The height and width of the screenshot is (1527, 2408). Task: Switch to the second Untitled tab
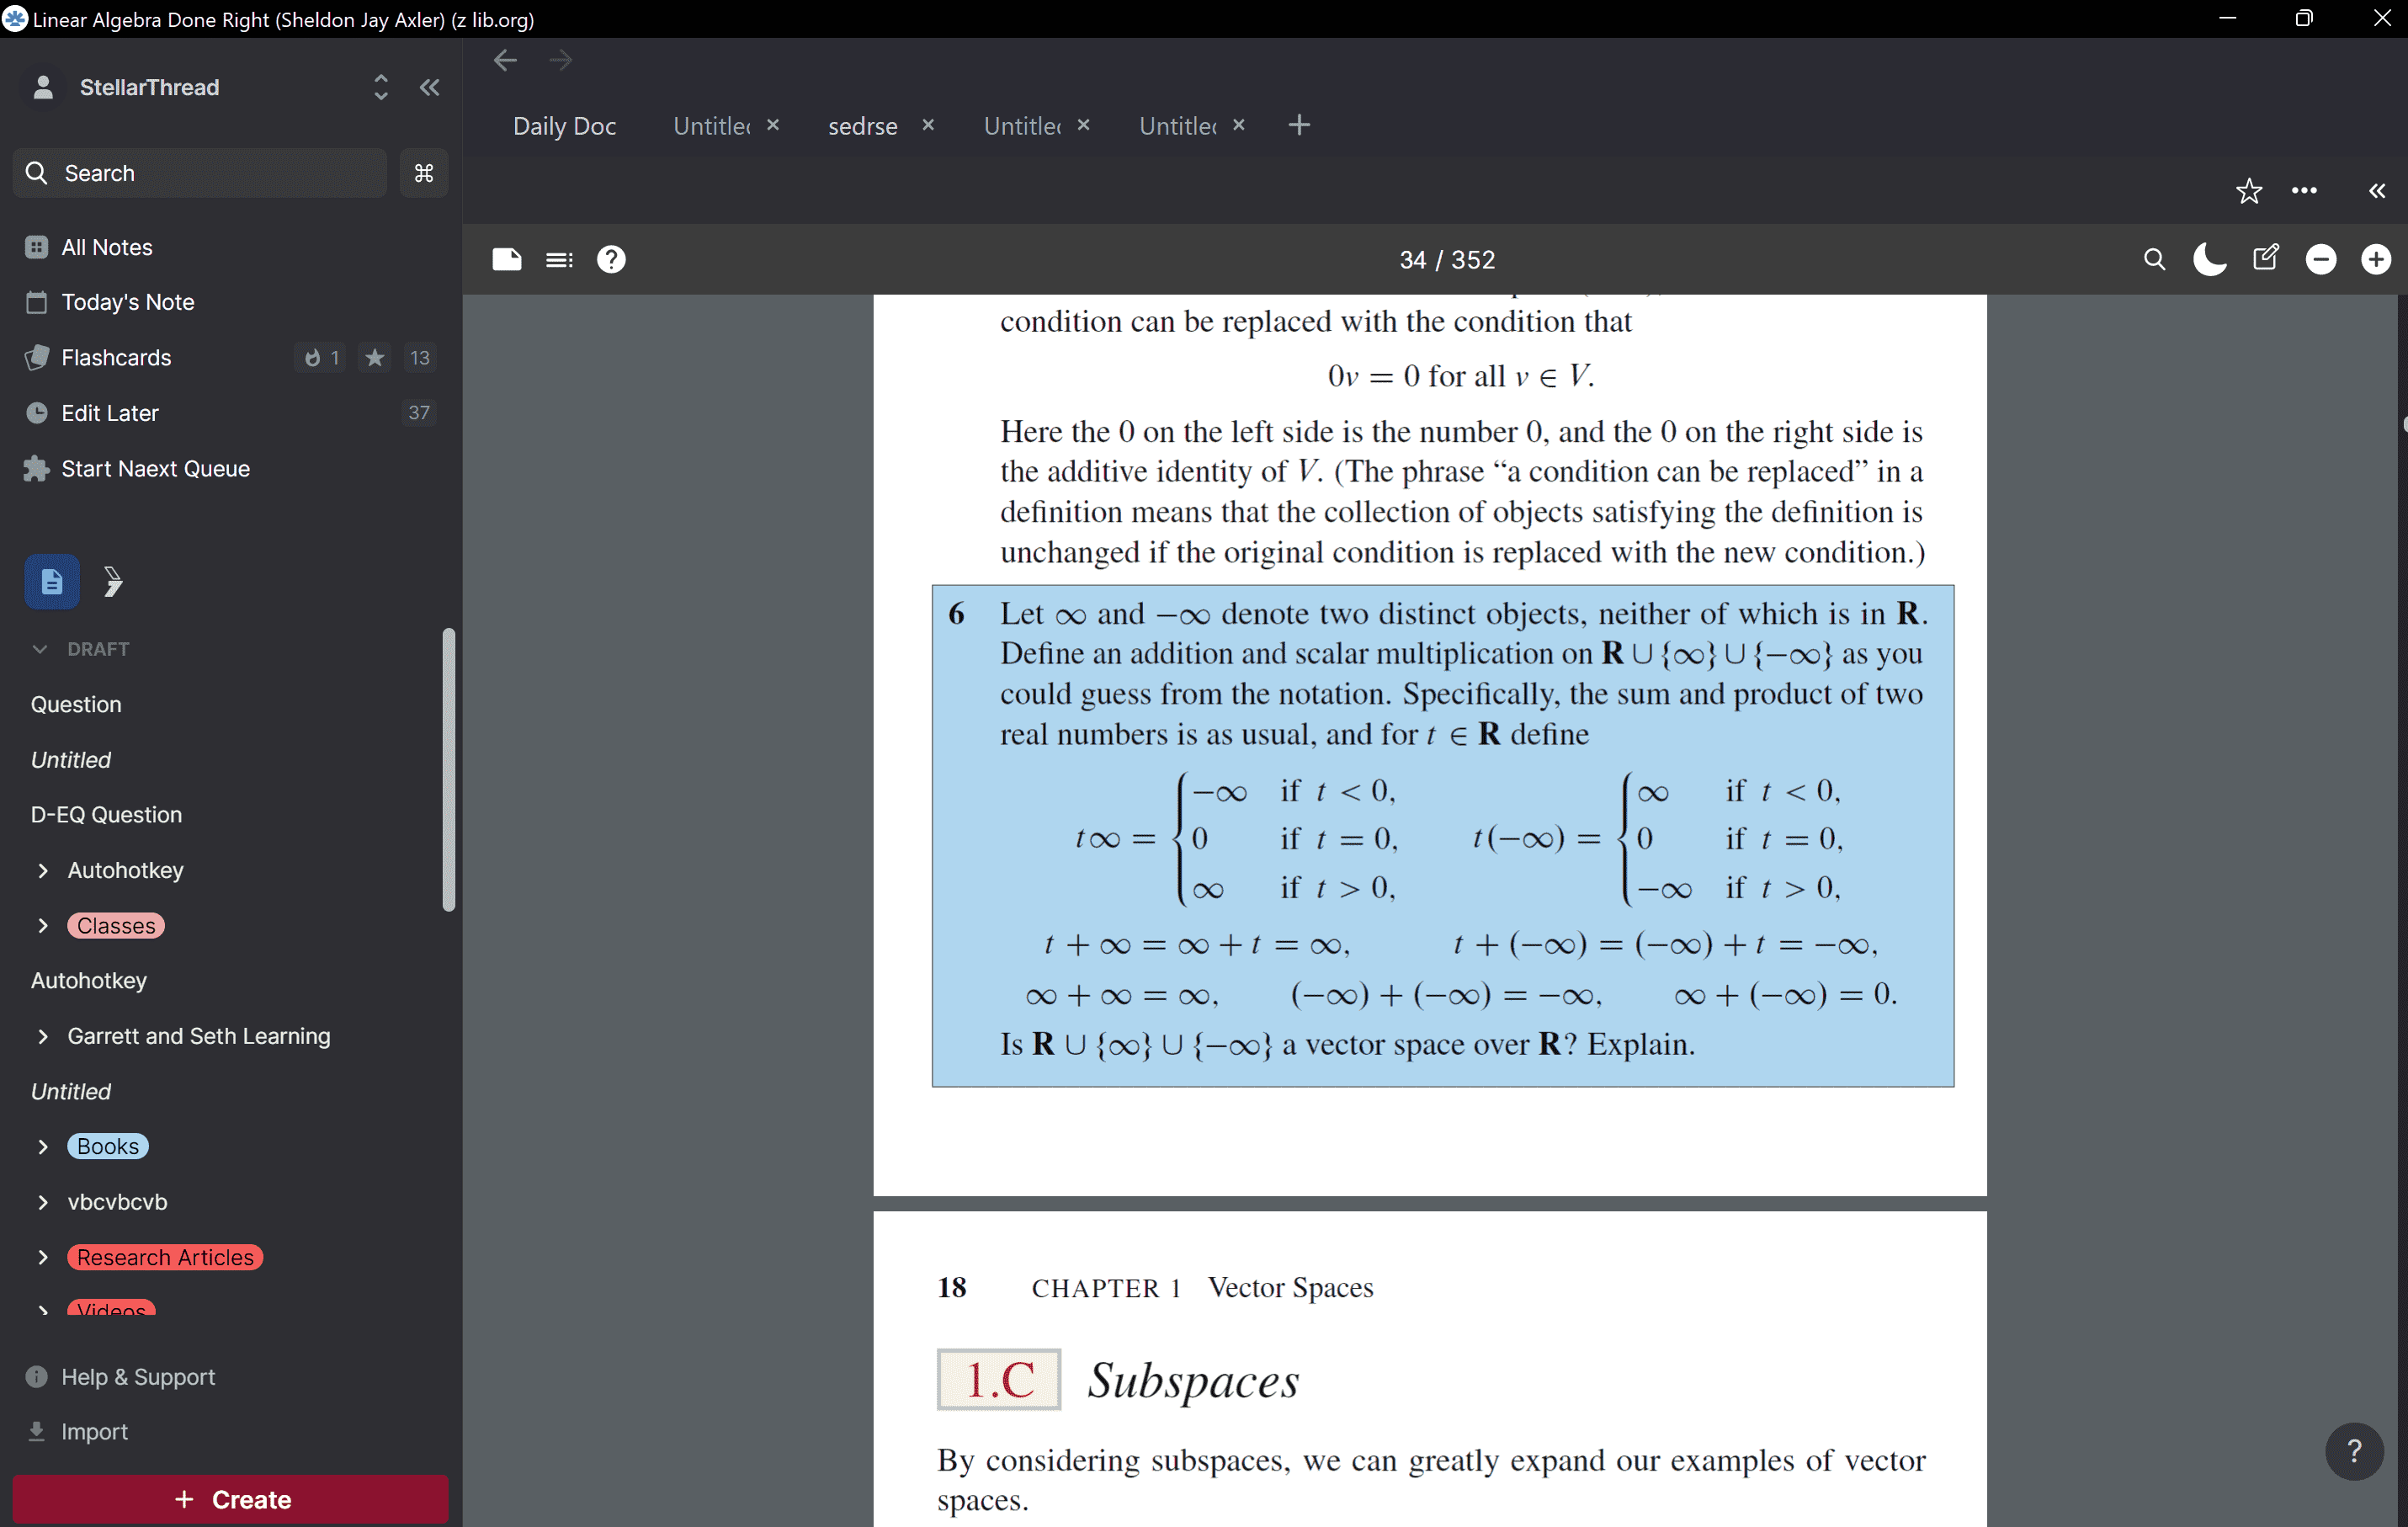[x=1022, y=126]
